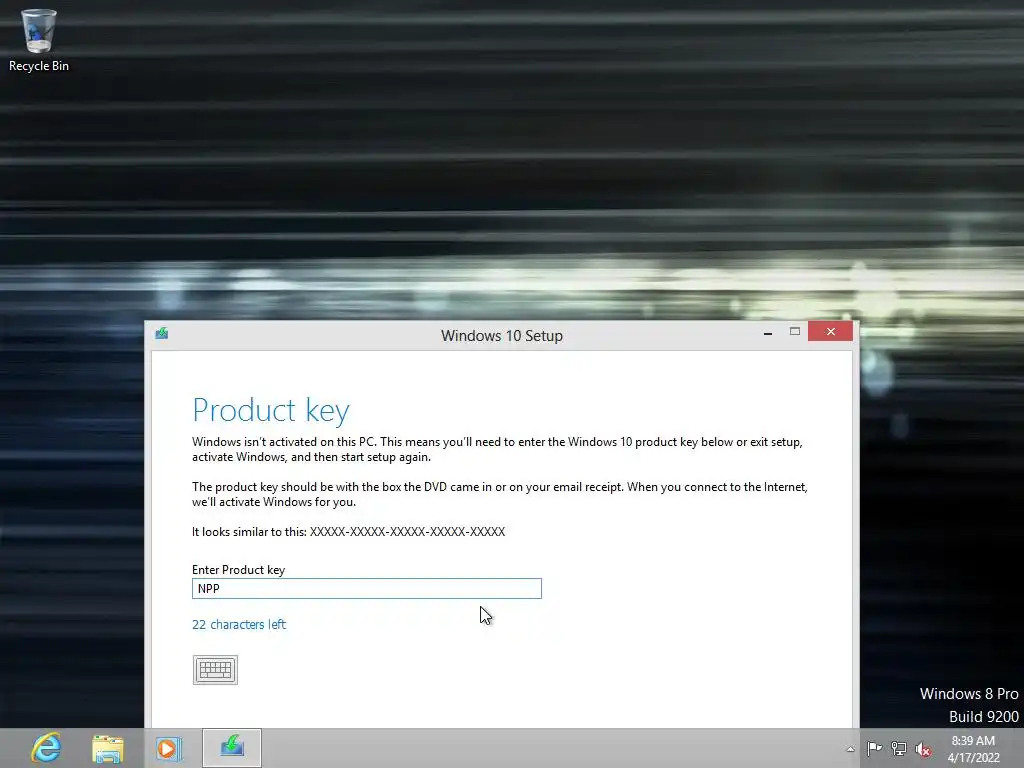This screenshot has width=1024, height=768.
Task: Click the 'Product key' heading
Action: (271, 411)
